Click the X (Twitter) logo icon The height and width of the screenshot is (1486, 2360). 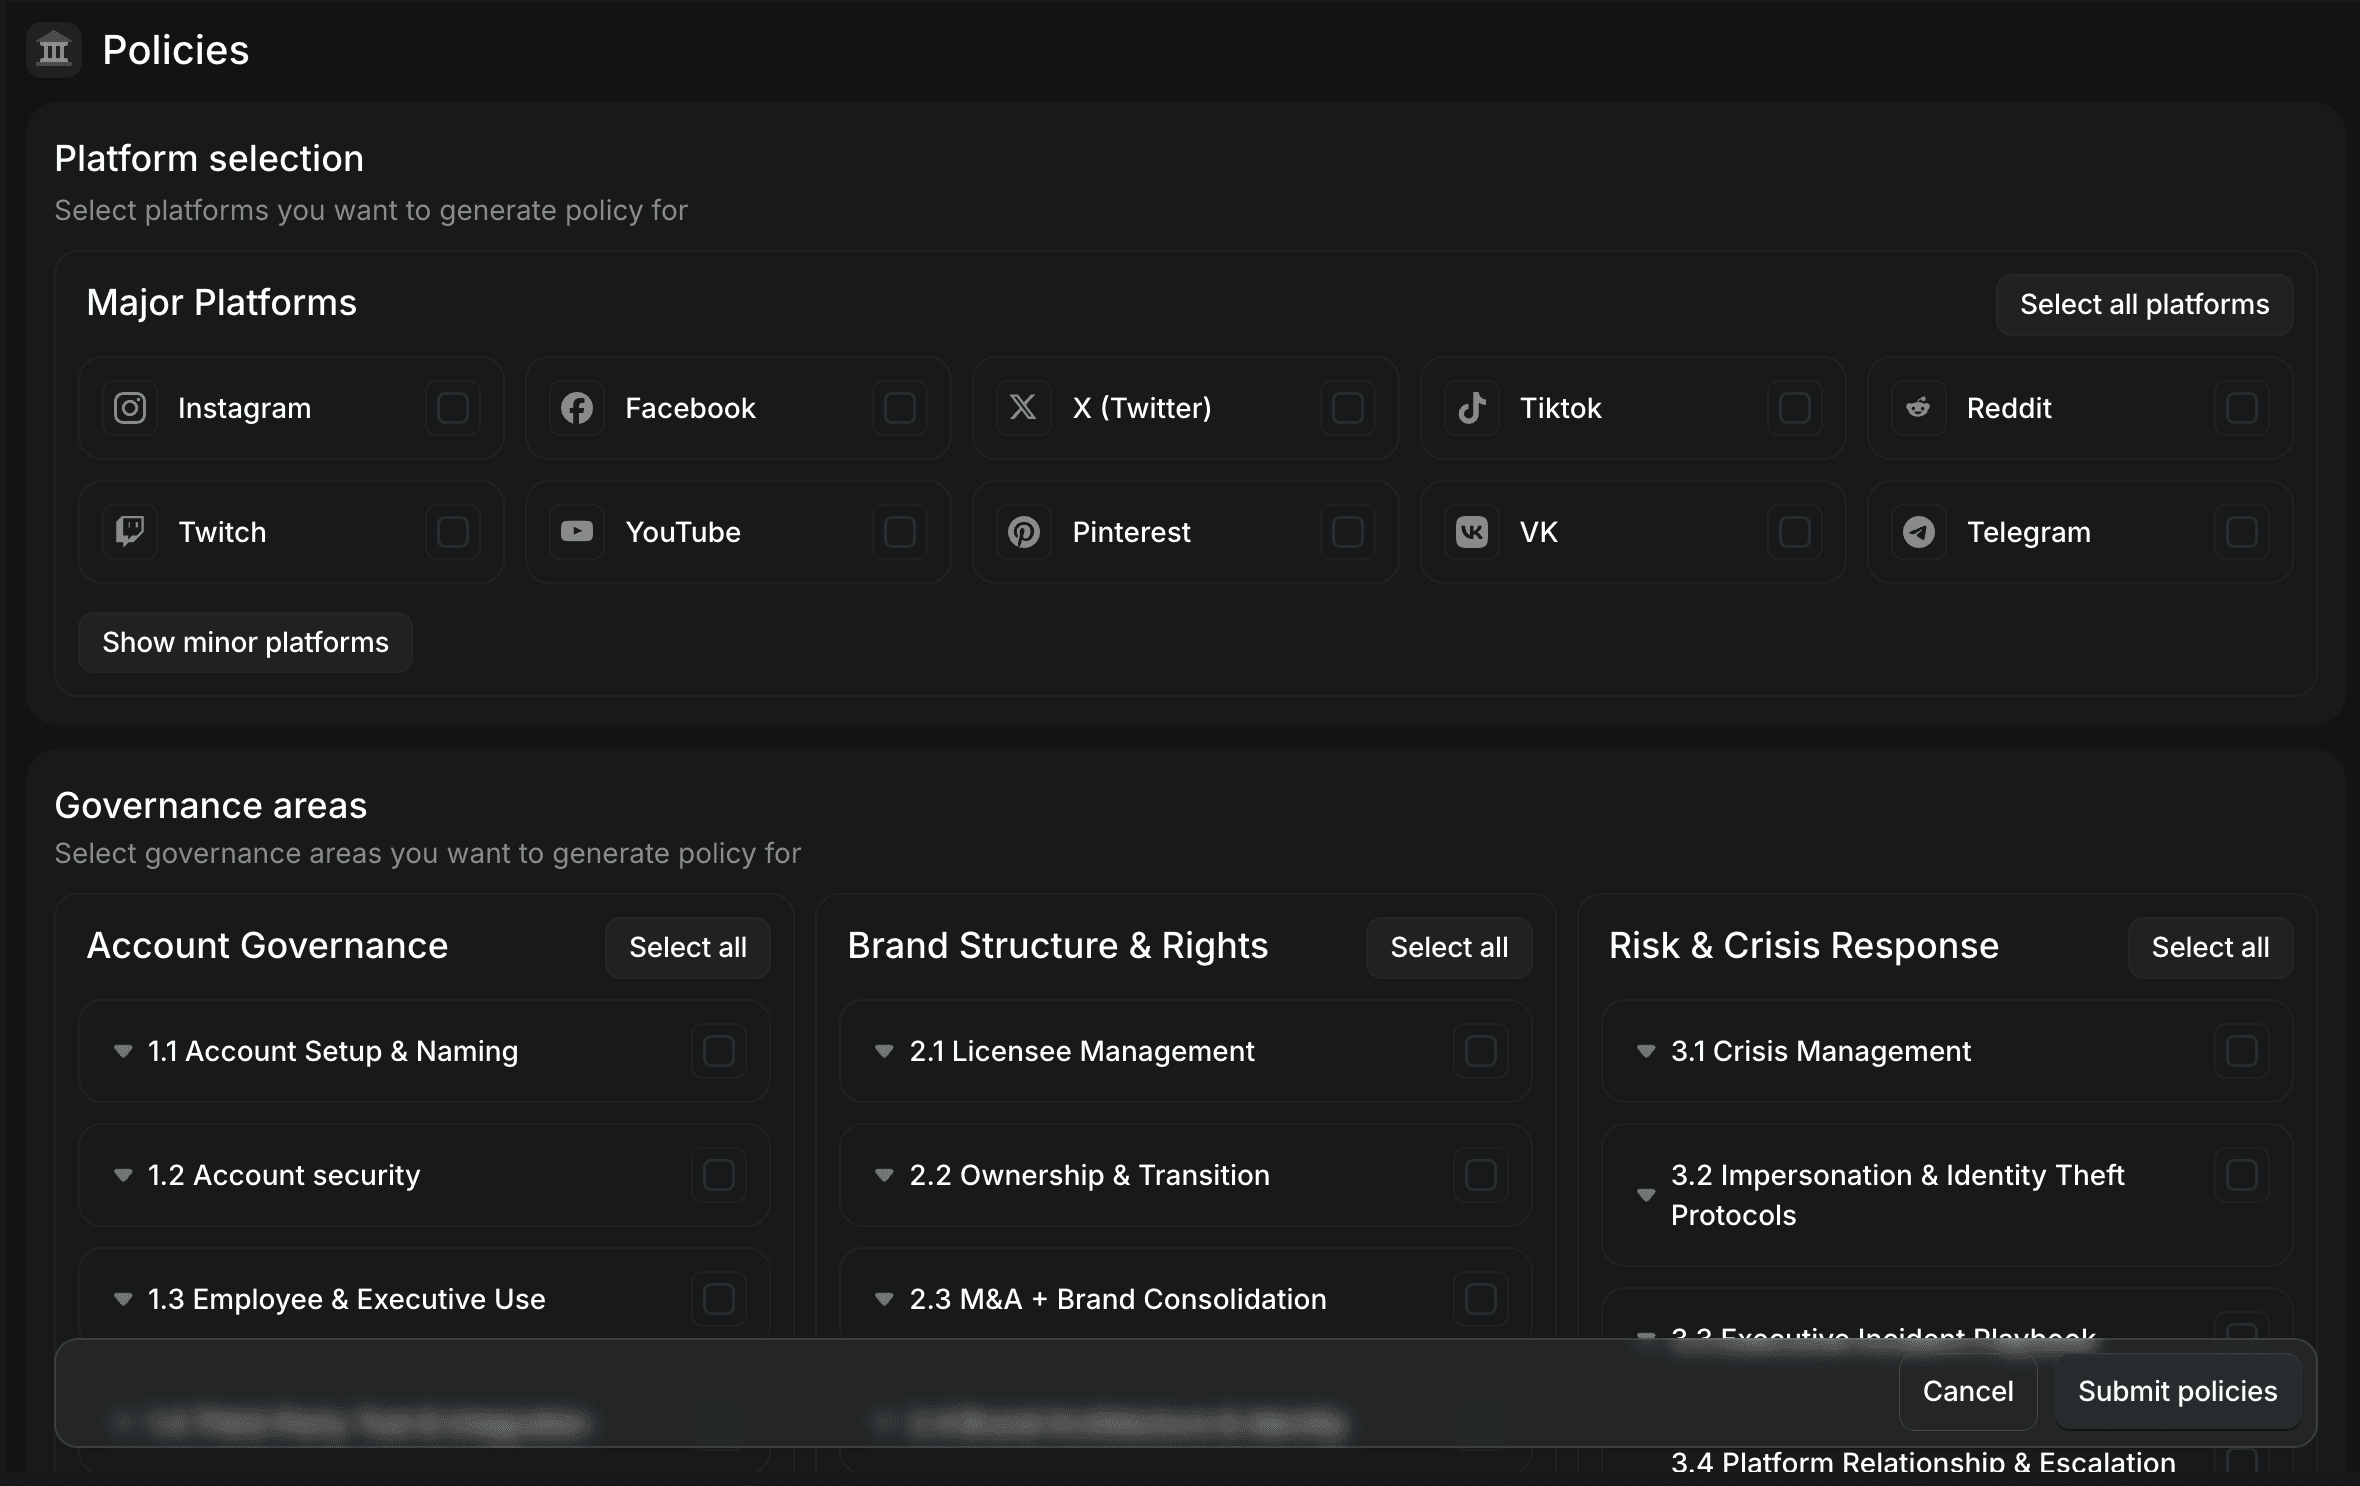(x=1023, y=408)
